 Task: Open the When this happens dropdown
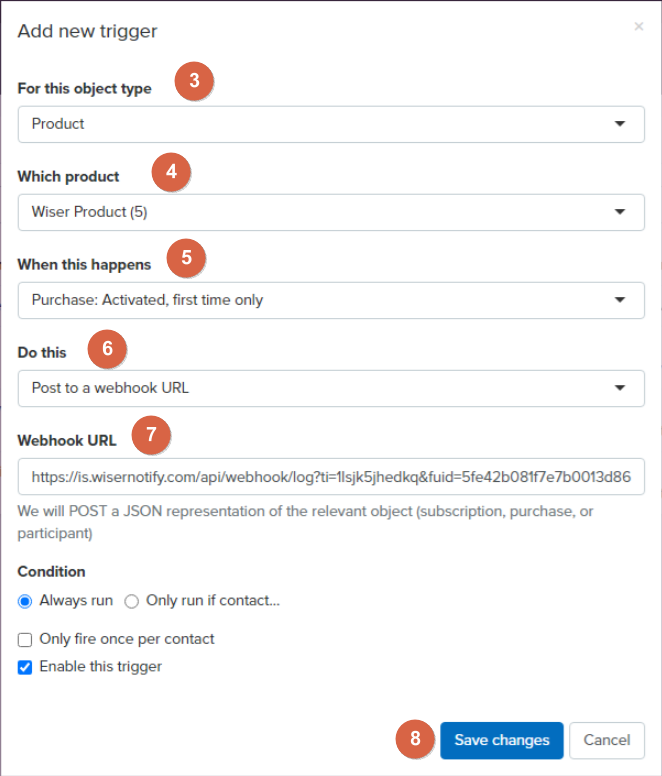tap(331, 300)
